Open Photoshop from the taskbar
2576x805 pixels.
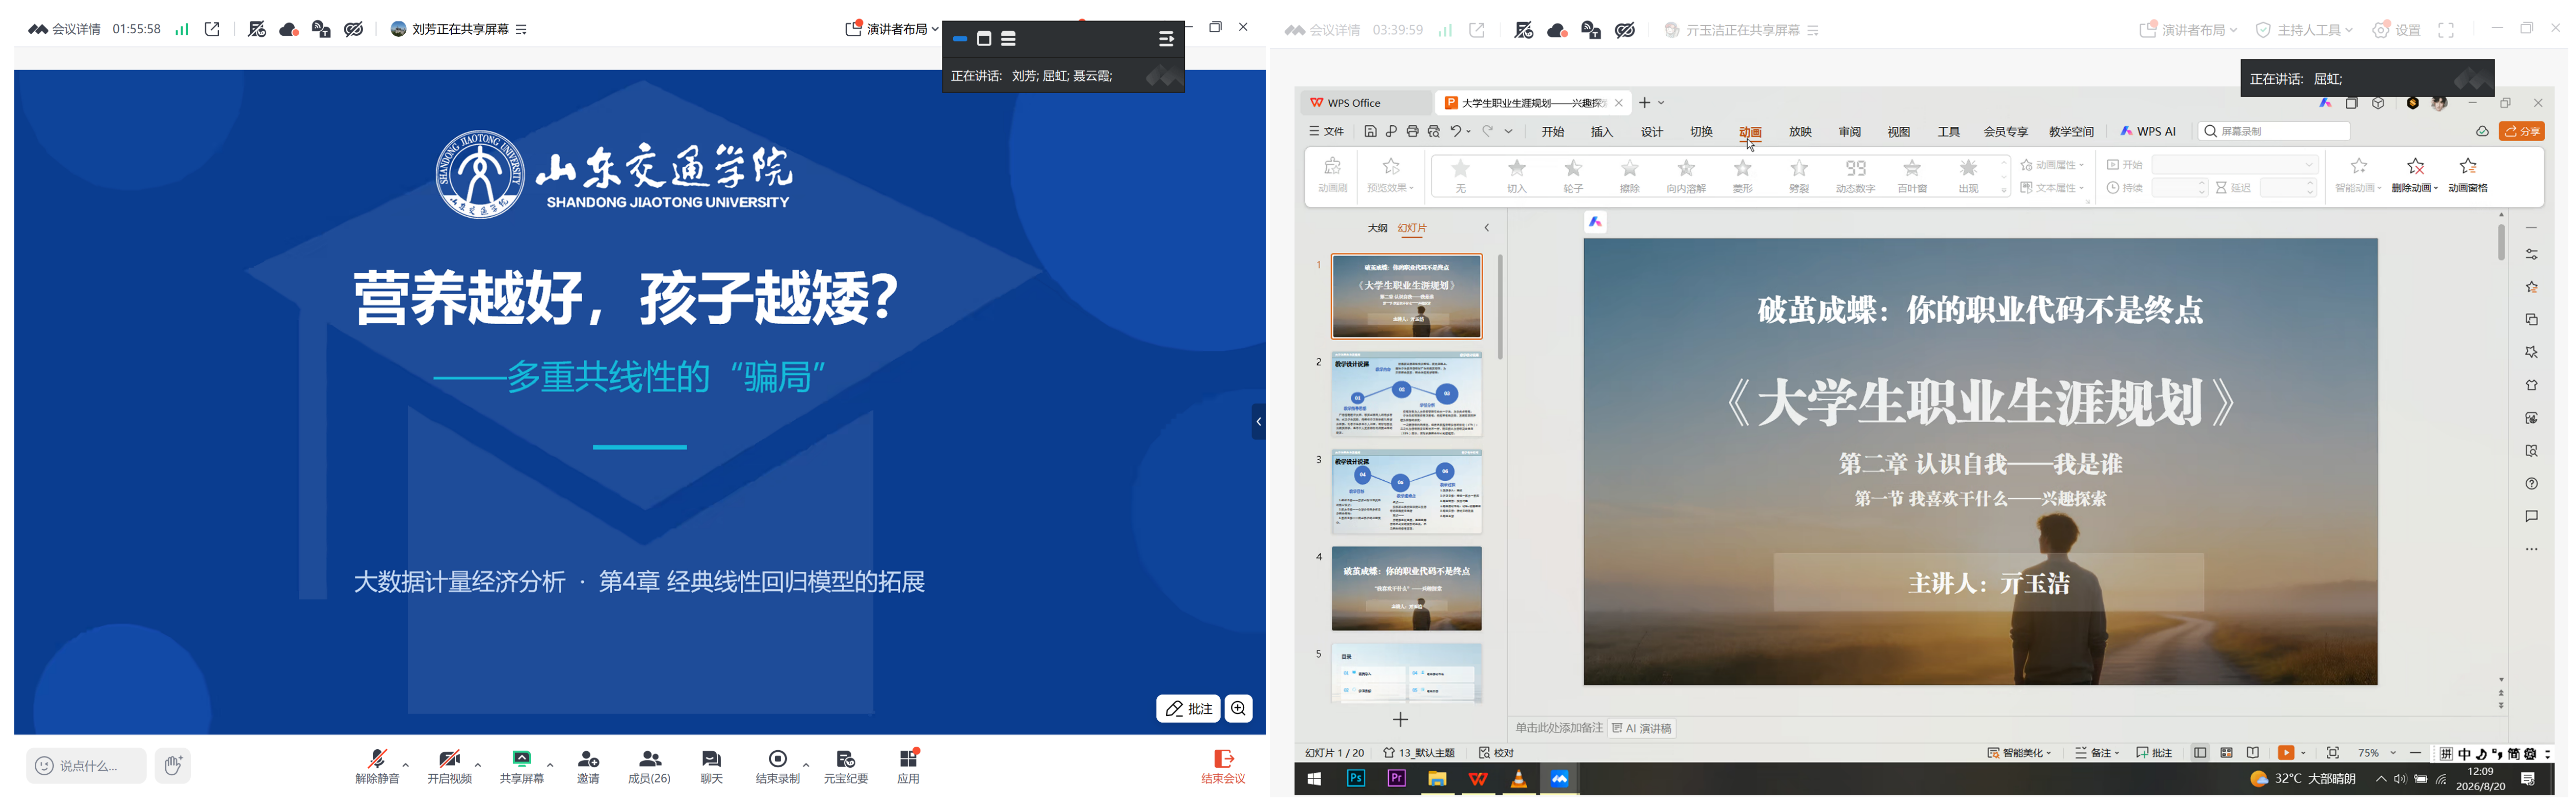[x=1356, y=778]
